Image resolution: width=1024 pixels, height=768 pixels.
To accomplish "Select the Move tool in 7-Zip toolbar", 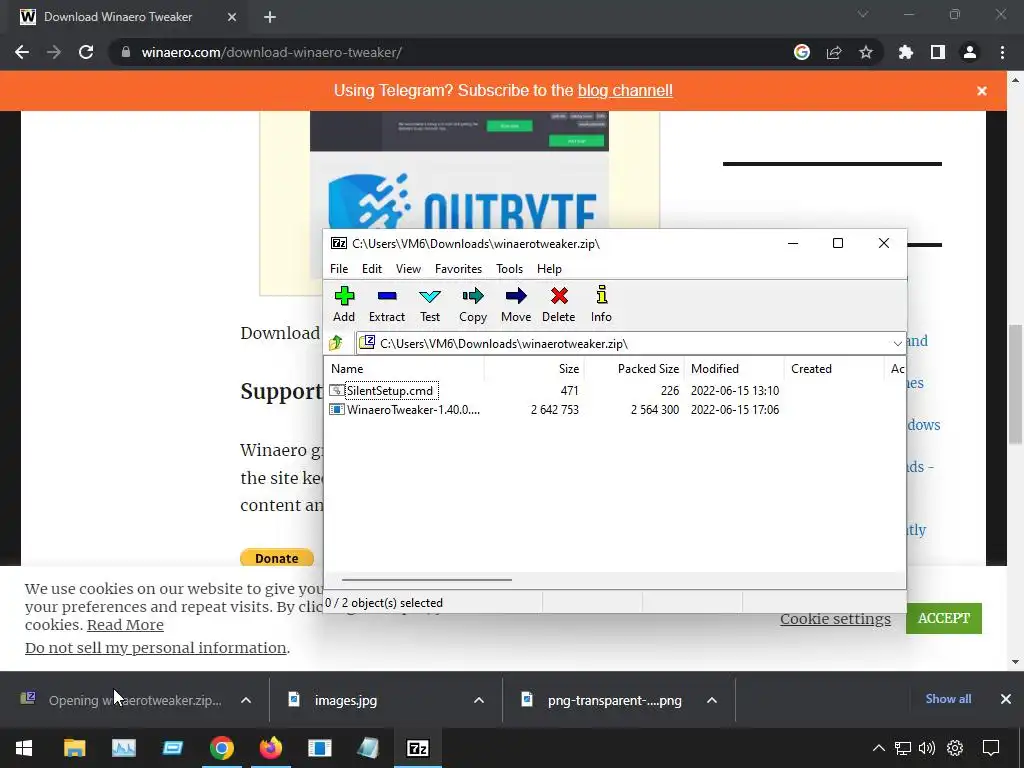I will click(x=516, y=304).
